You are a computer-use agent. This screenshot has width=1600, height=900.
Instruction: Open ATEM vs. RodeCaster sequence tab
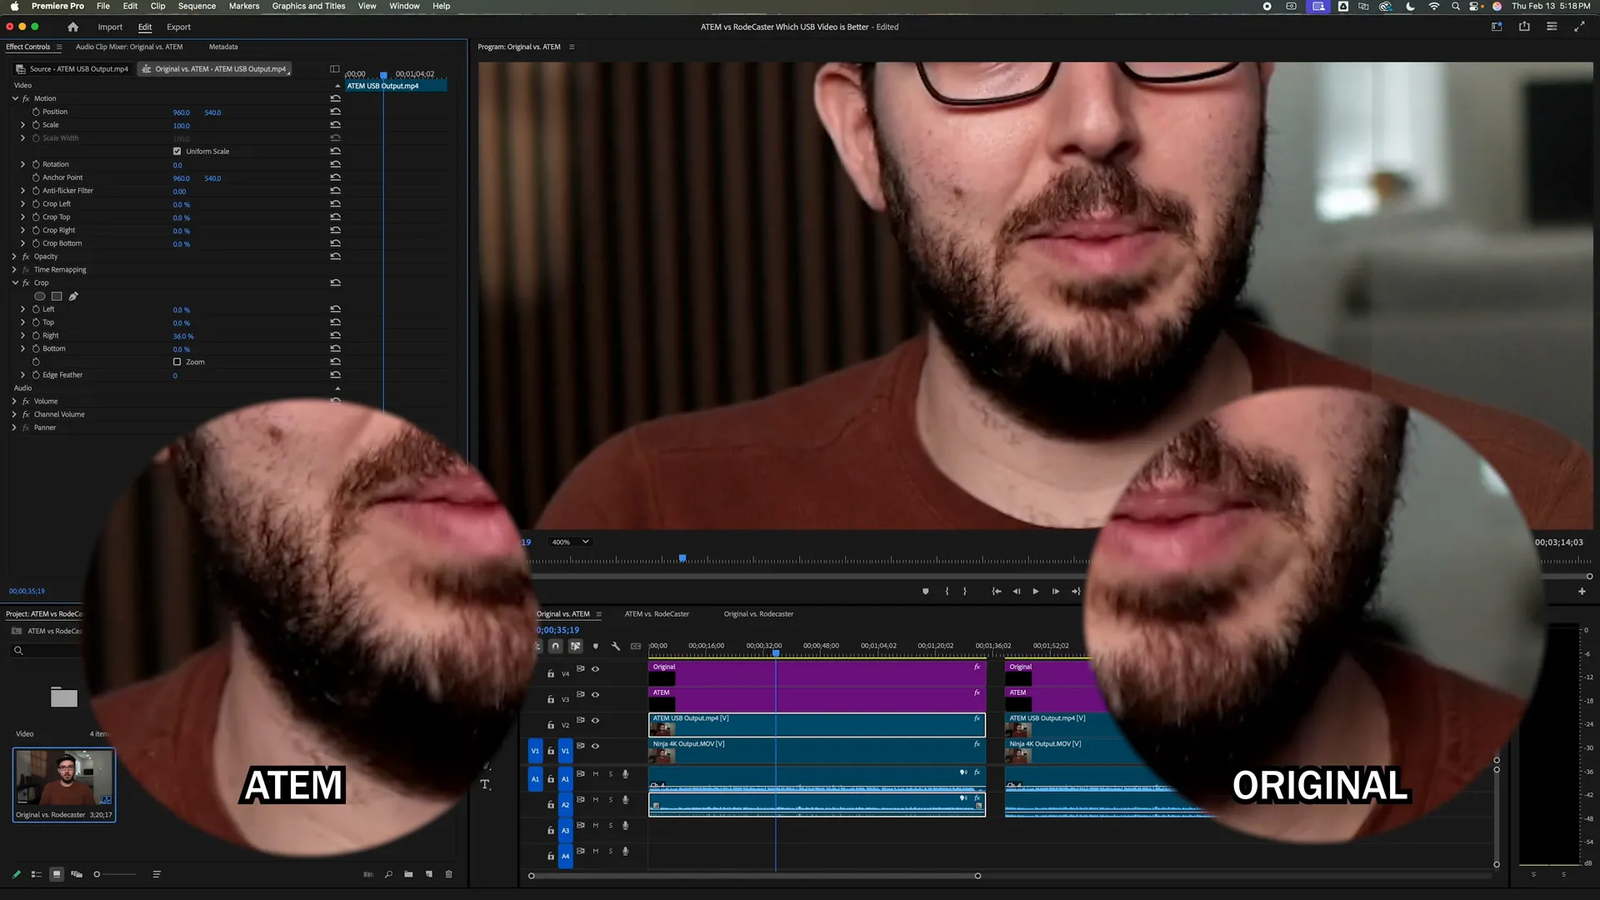point(657,614)
